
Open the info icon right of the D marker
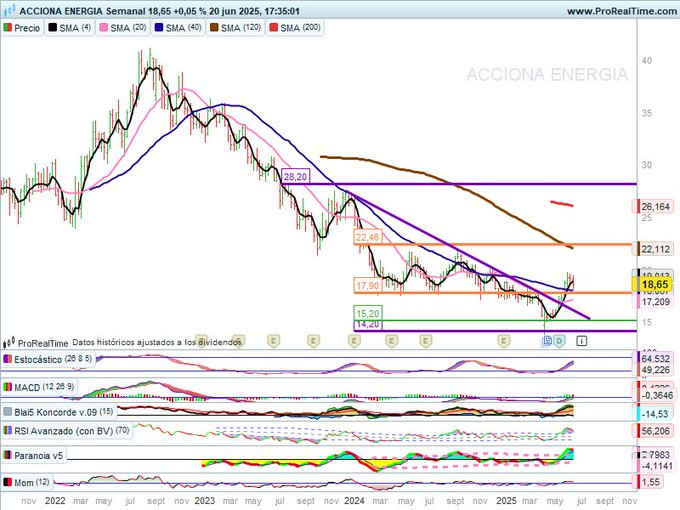click(582, 341)
